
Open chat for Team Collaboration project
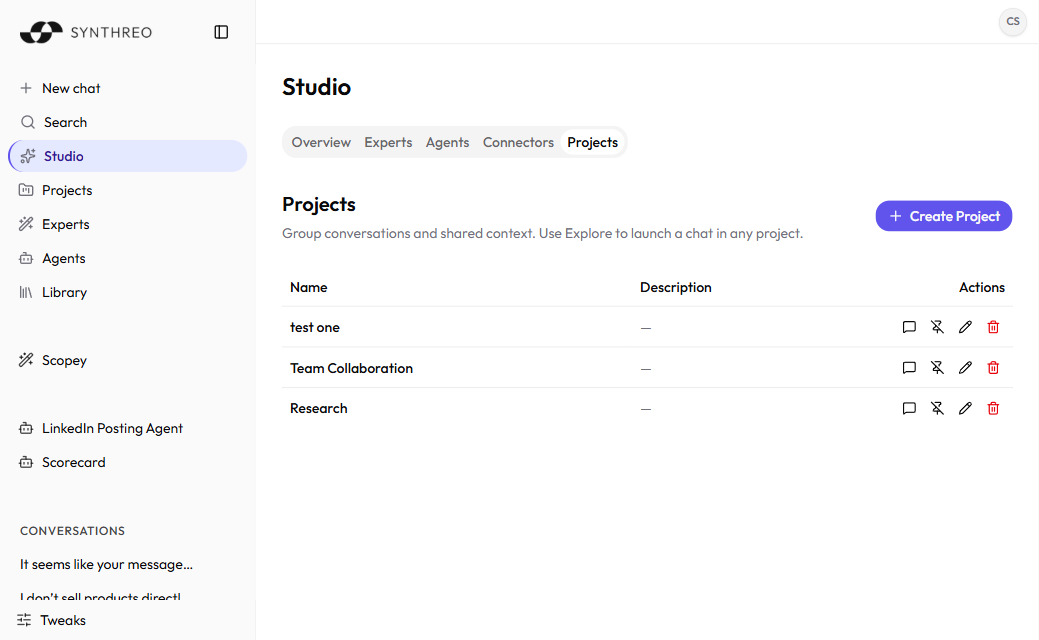909,368
